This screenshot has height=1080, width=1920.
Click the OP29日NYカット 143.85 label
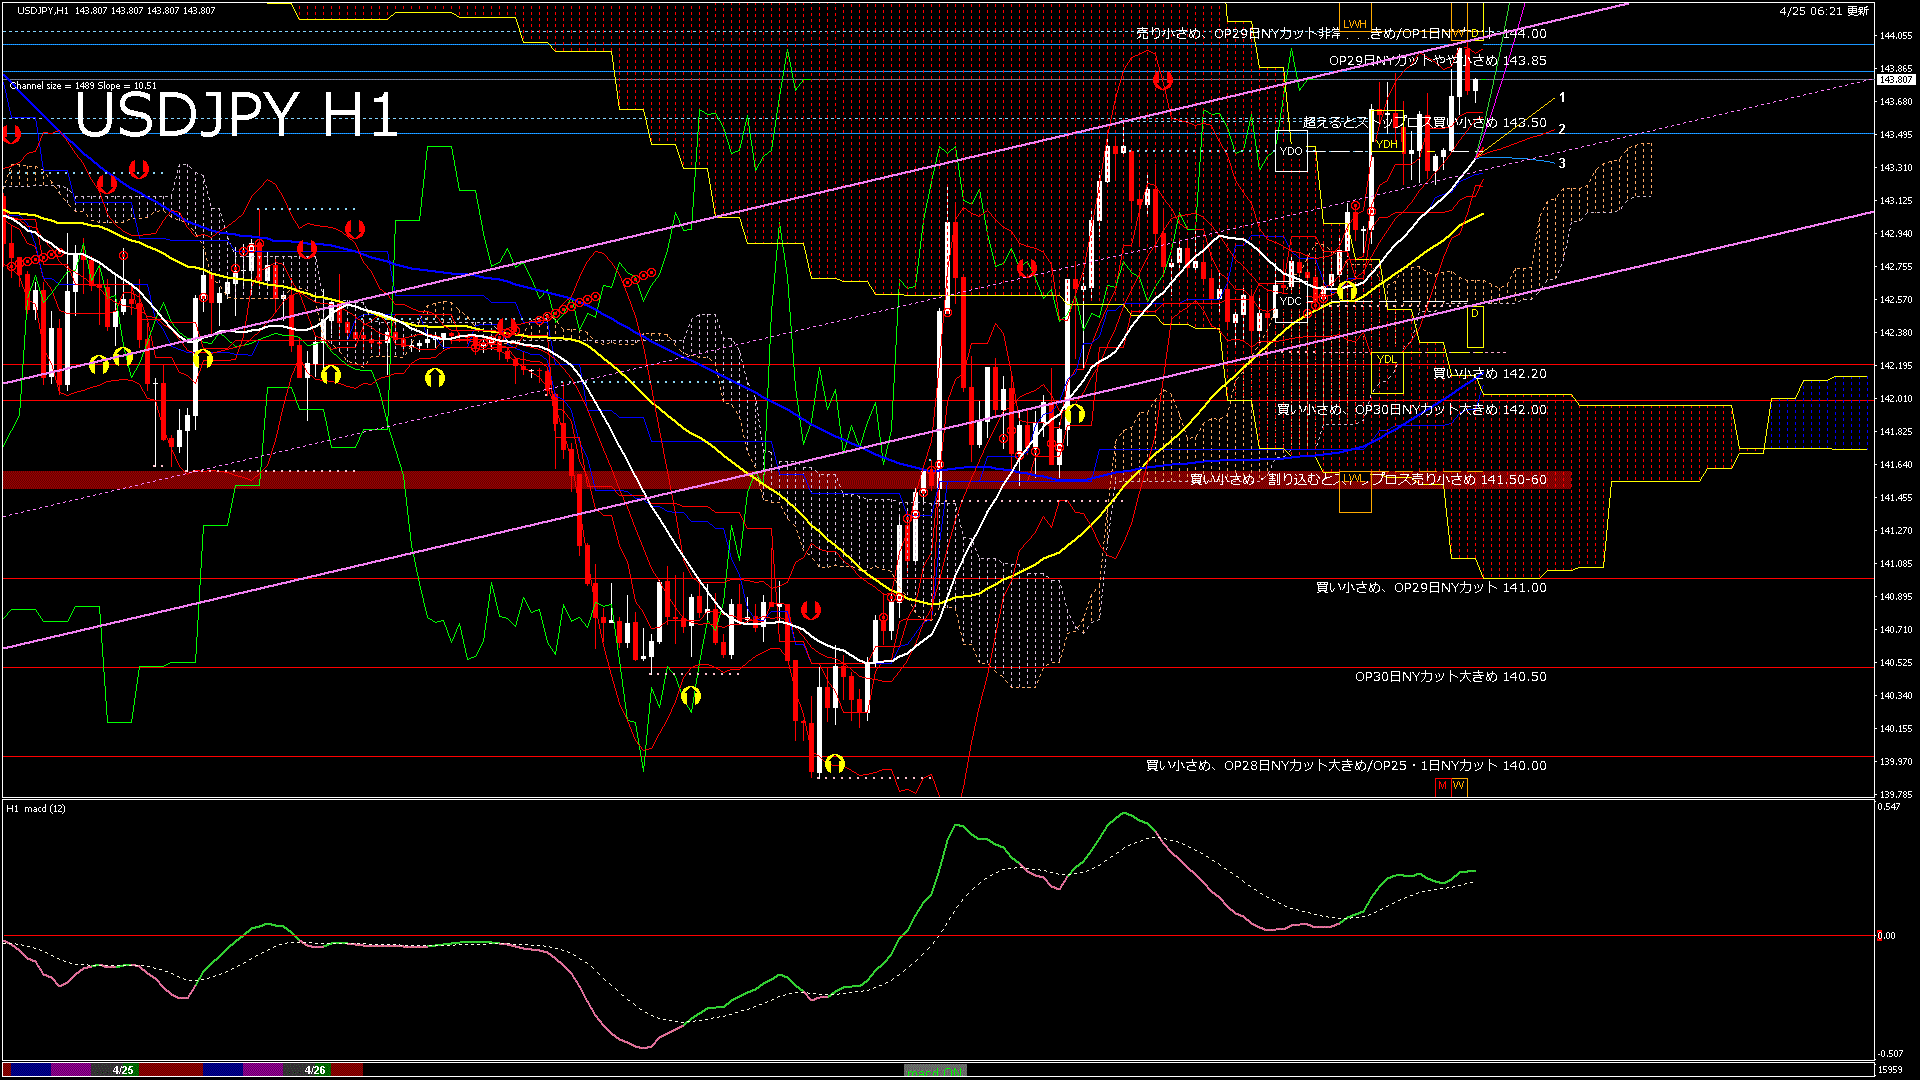pos(1437,61)
